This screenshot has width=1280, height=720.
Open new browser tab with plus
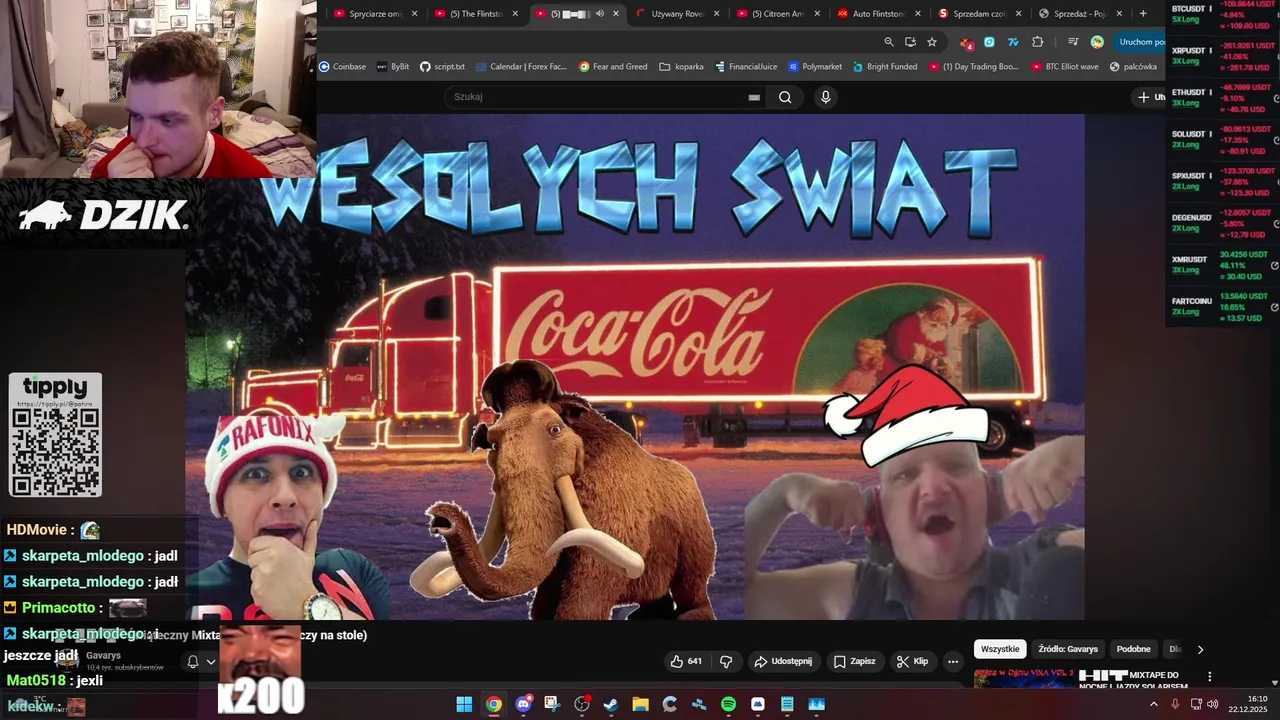1143,13
